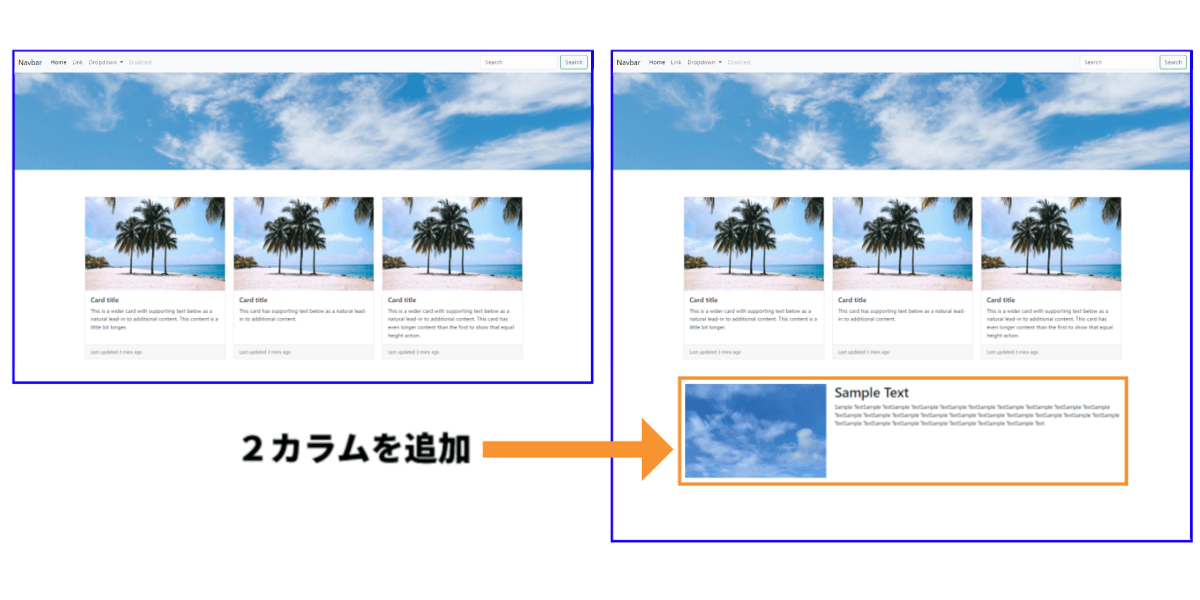Viewport: 1200px width, 600px height.
Task: Click 'Card title' of the 'This card has supporting' card, left screenshot
Action: click(x=253, y=300)
